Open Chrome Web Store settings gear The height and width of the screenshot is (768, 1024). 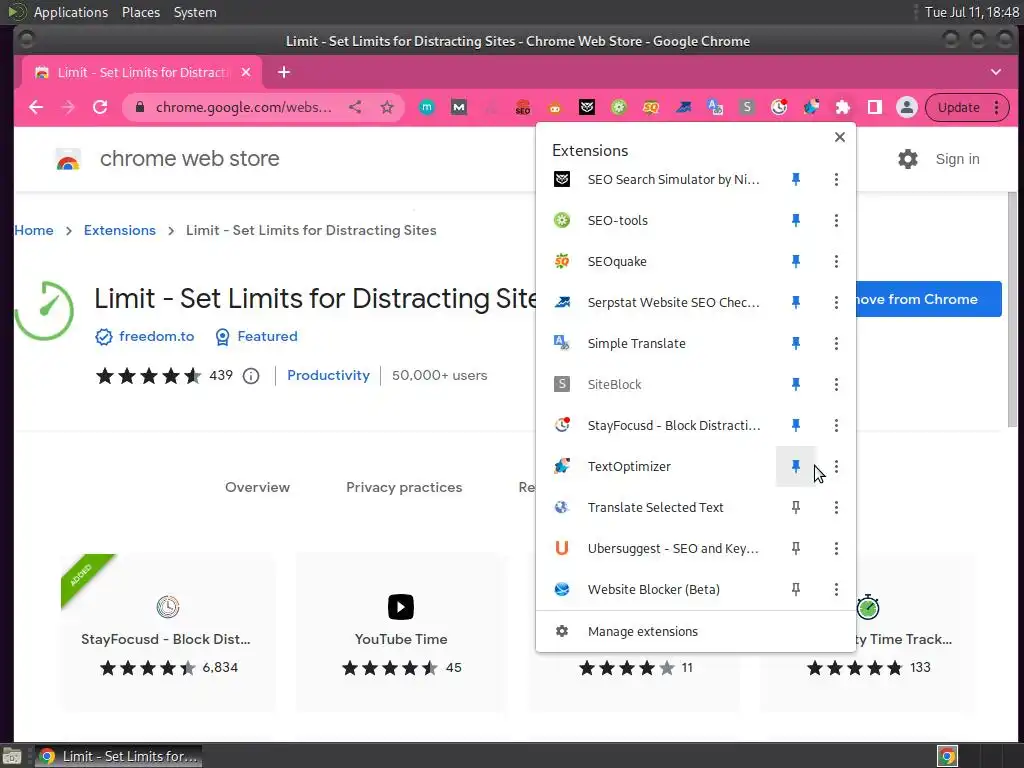pos(907,159)
